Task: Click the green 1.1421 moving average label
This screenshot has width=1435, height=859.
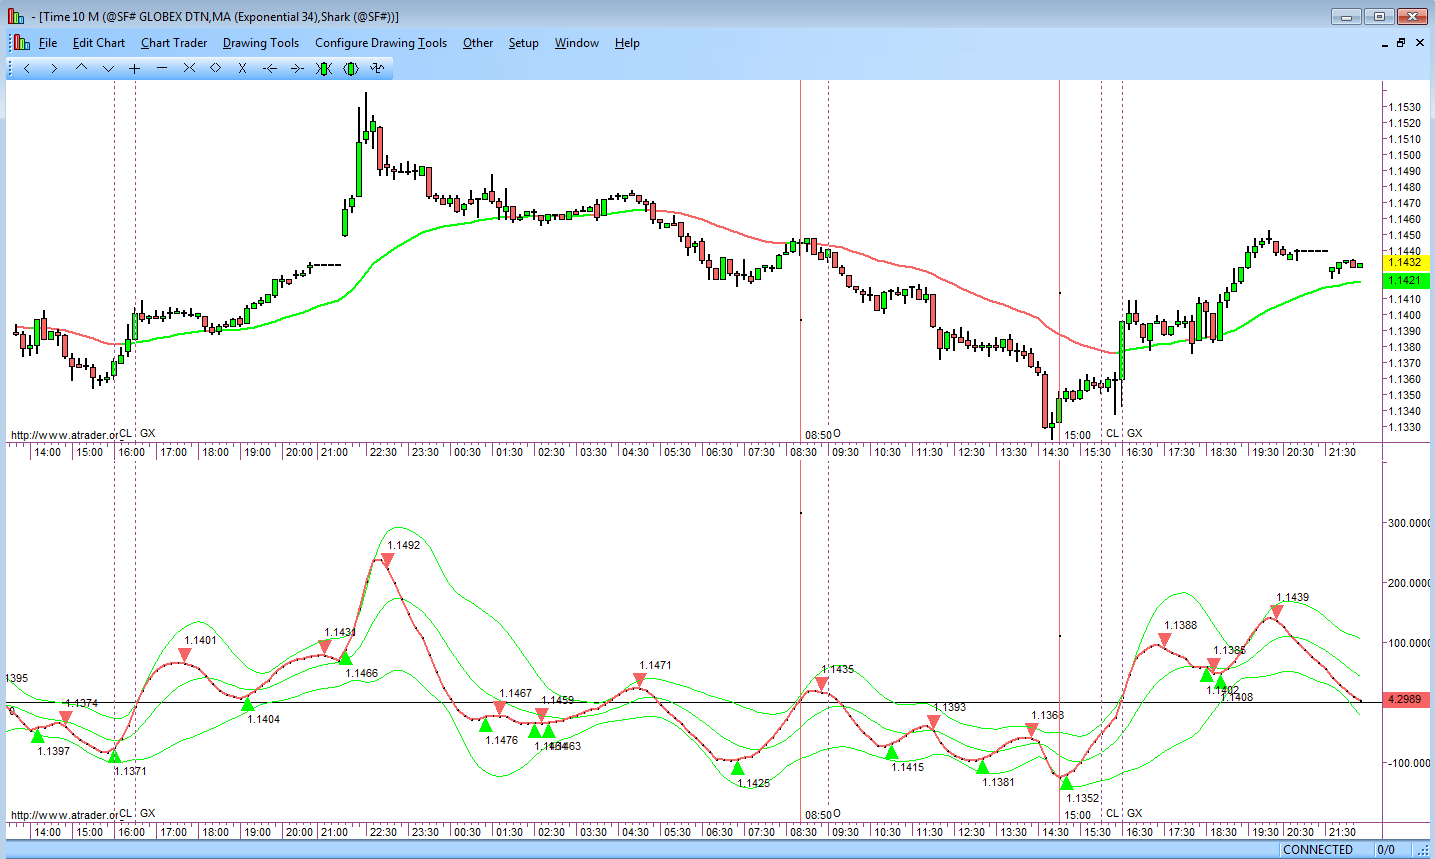Action: tap(1405, 281)
